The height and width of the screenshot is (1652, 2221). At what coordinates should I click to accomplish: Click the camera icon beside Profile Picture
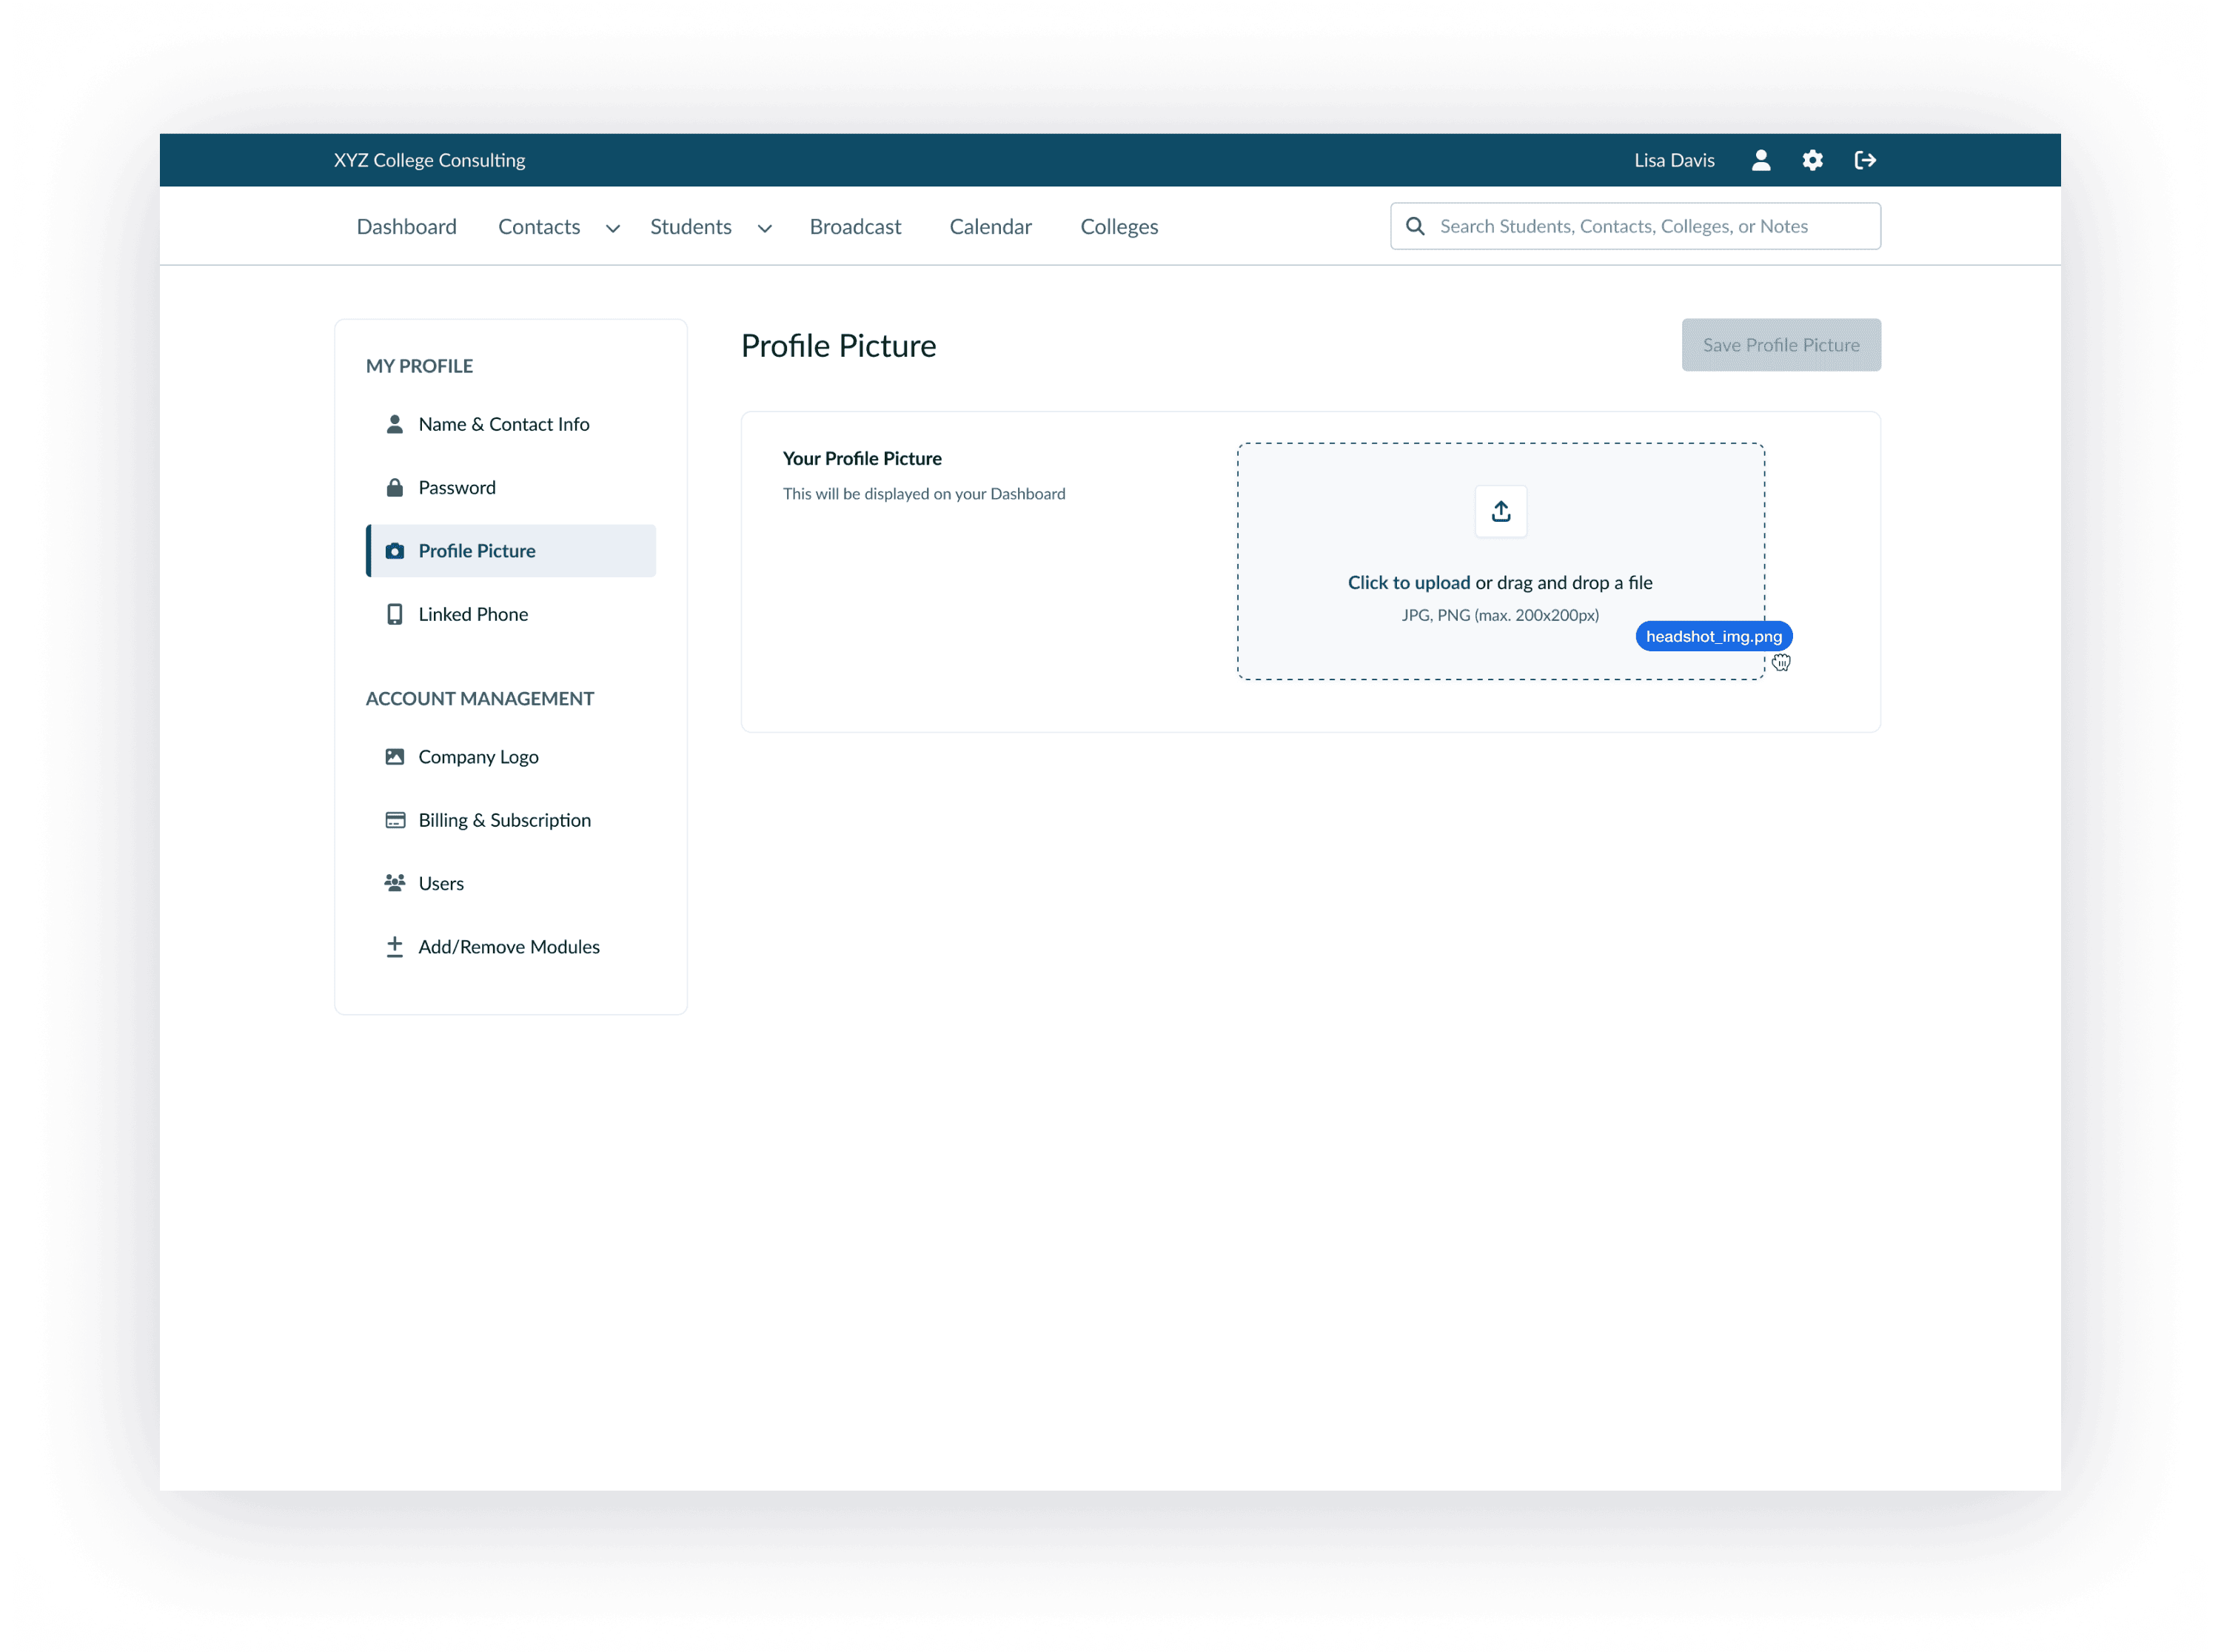tap(395, 551)
